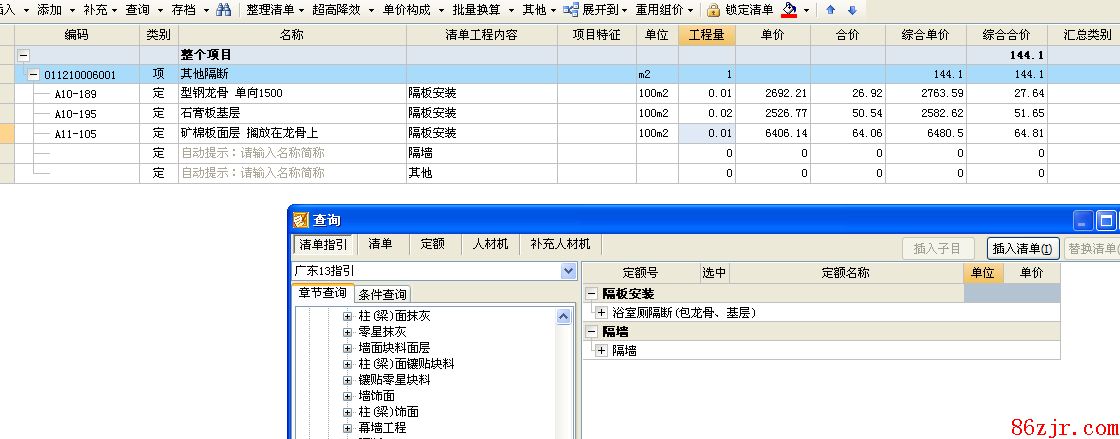Click the 插入清单 button
The height and width of the screenshot is (439, 1120).
pyautogui.click(x=1022, y=249)
